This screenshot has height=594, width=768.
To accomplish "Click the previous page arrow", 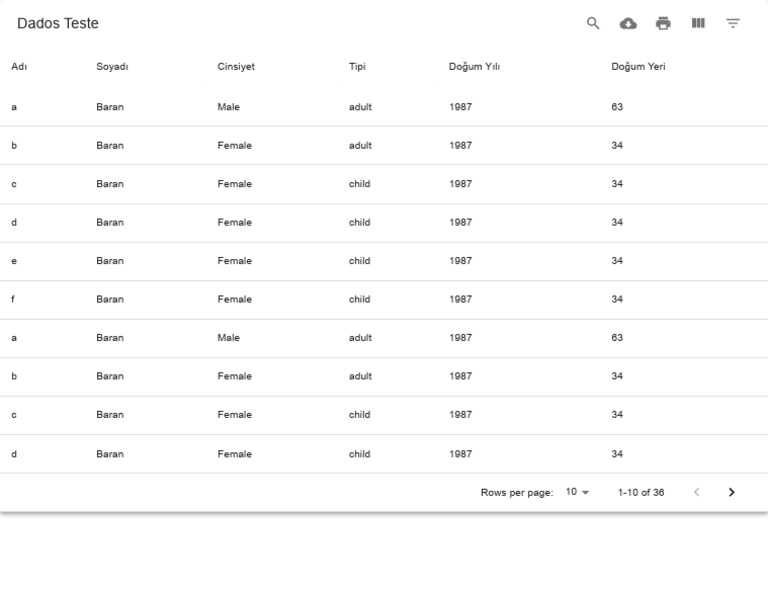I will click(x=696, y=492).
